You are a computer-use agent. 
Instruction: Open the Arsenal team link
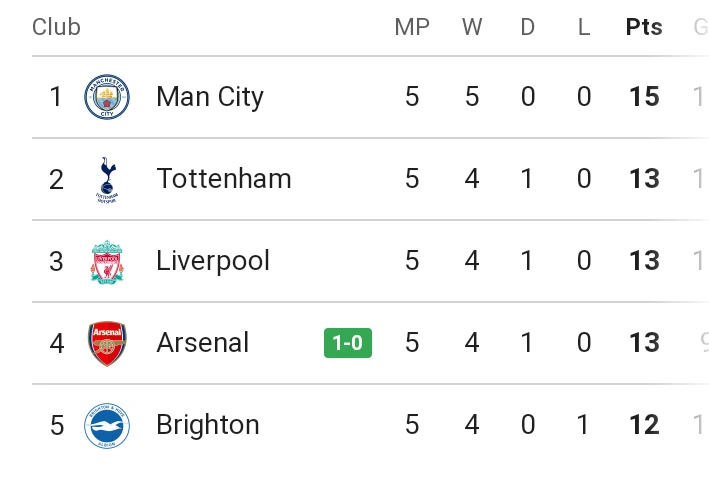click(x=203, y=343)
